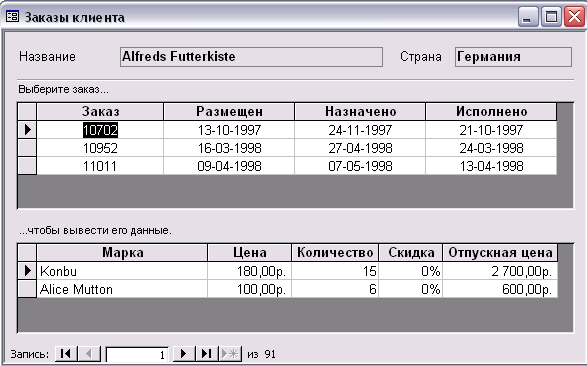Select row selector for Alice Mutton
This screenshot has width=587, height=366.
(x=27, y=289)
